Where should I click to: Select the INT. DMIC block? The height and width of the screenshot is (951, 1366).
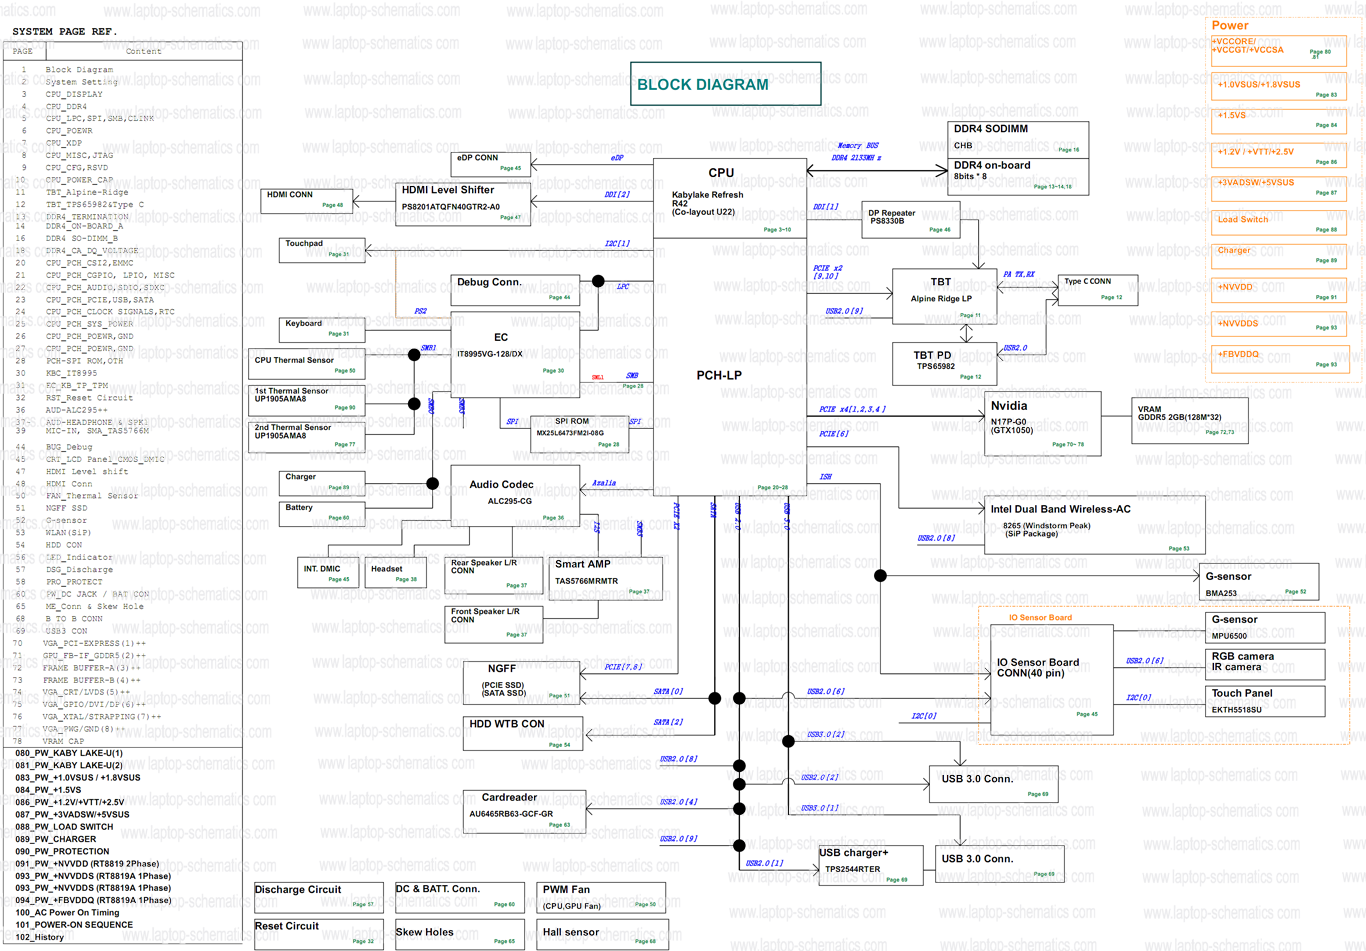[327, 573]
